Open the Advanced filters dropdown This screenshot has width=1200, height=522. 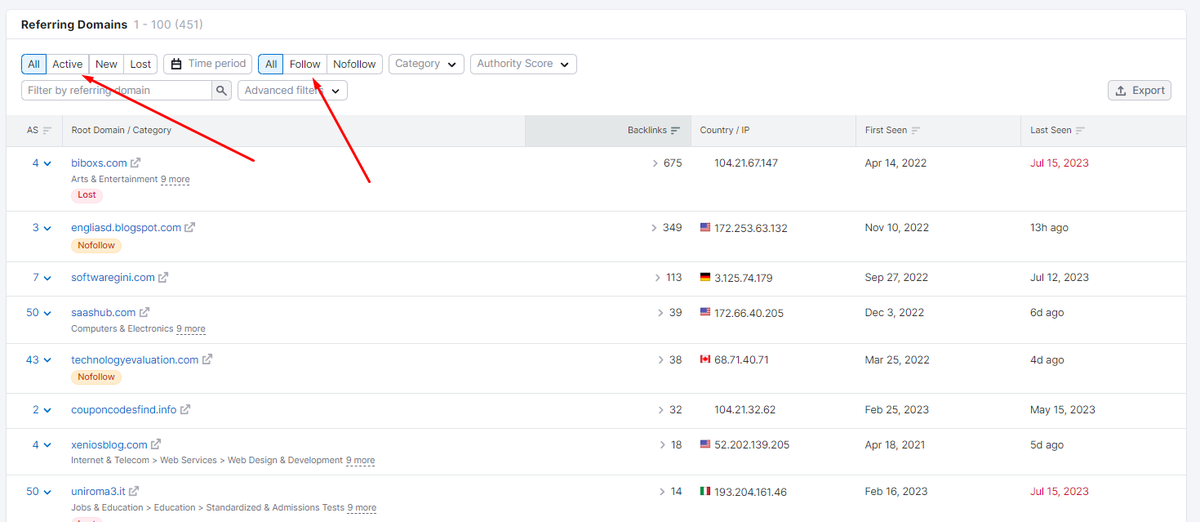pos(293,90)
